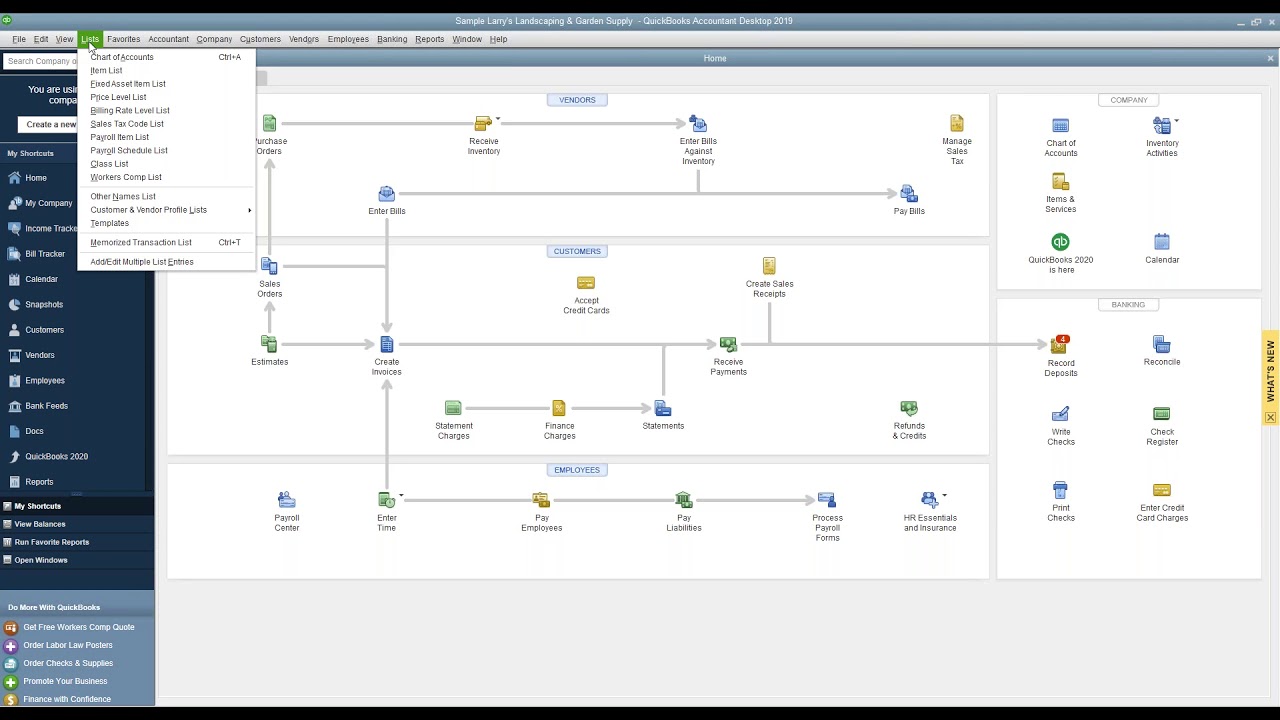
Task: Click the Create Invoices icon
Action: click(x=386, y=345)
